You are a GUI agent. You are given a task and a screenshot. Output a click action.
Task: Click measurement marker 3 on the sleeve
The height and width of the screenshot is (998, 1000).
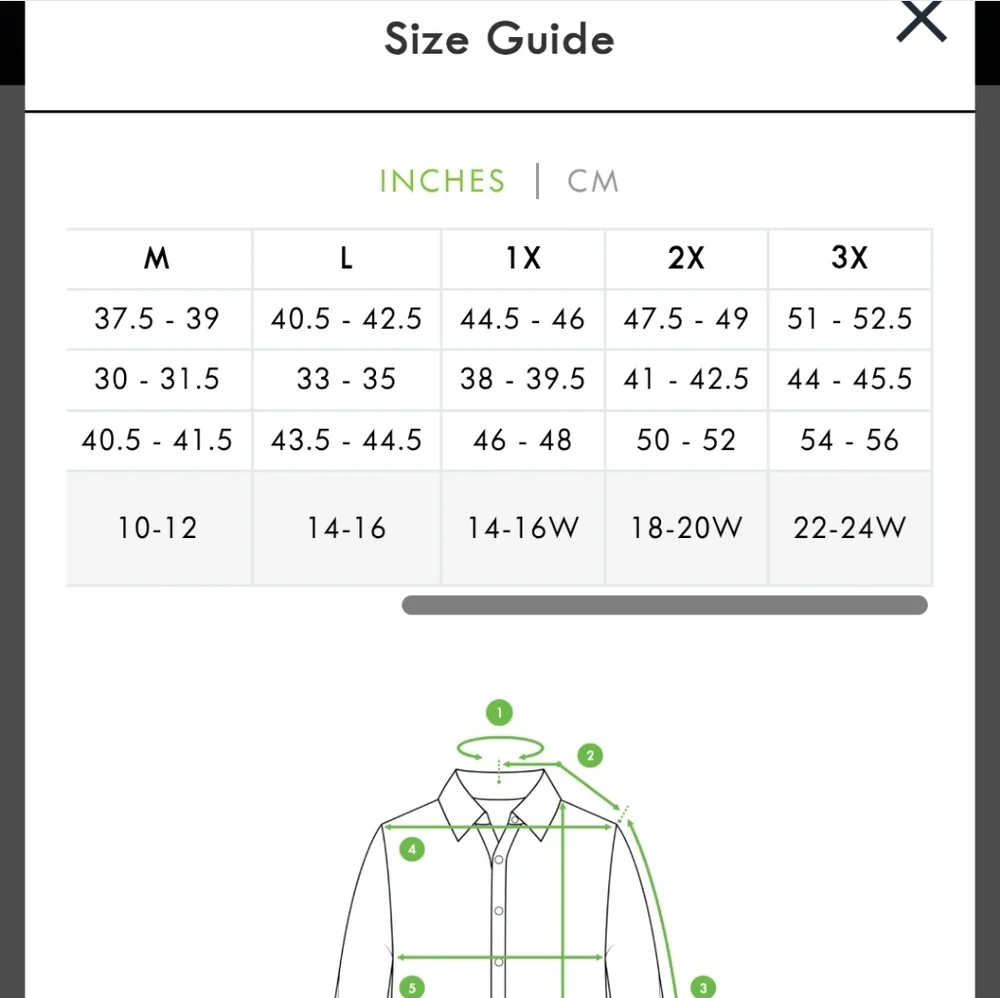pos(703,987)
